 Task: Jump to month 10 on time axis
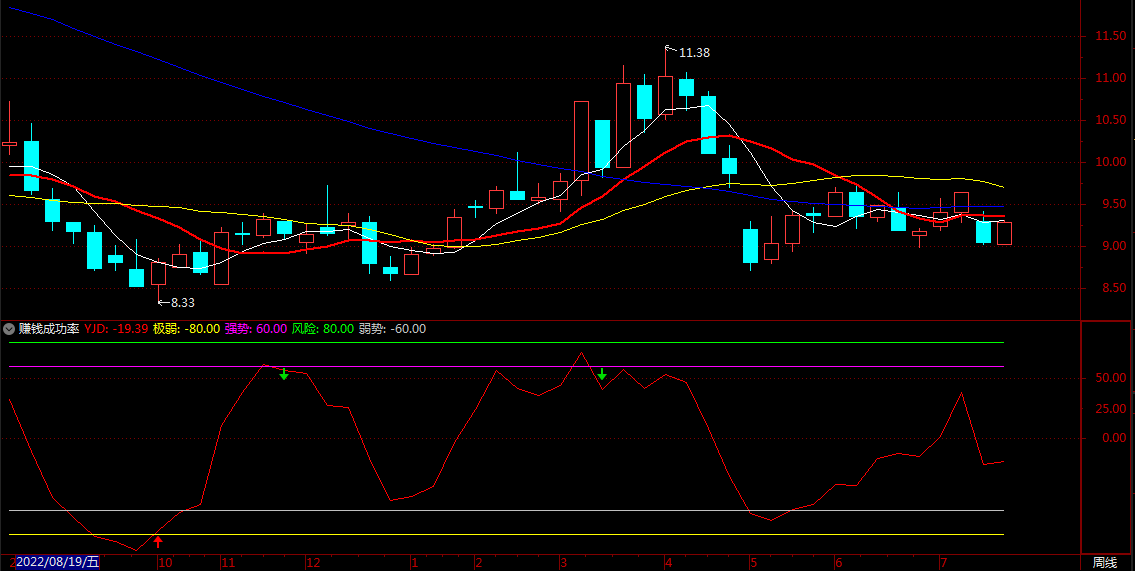pos(166,563)
